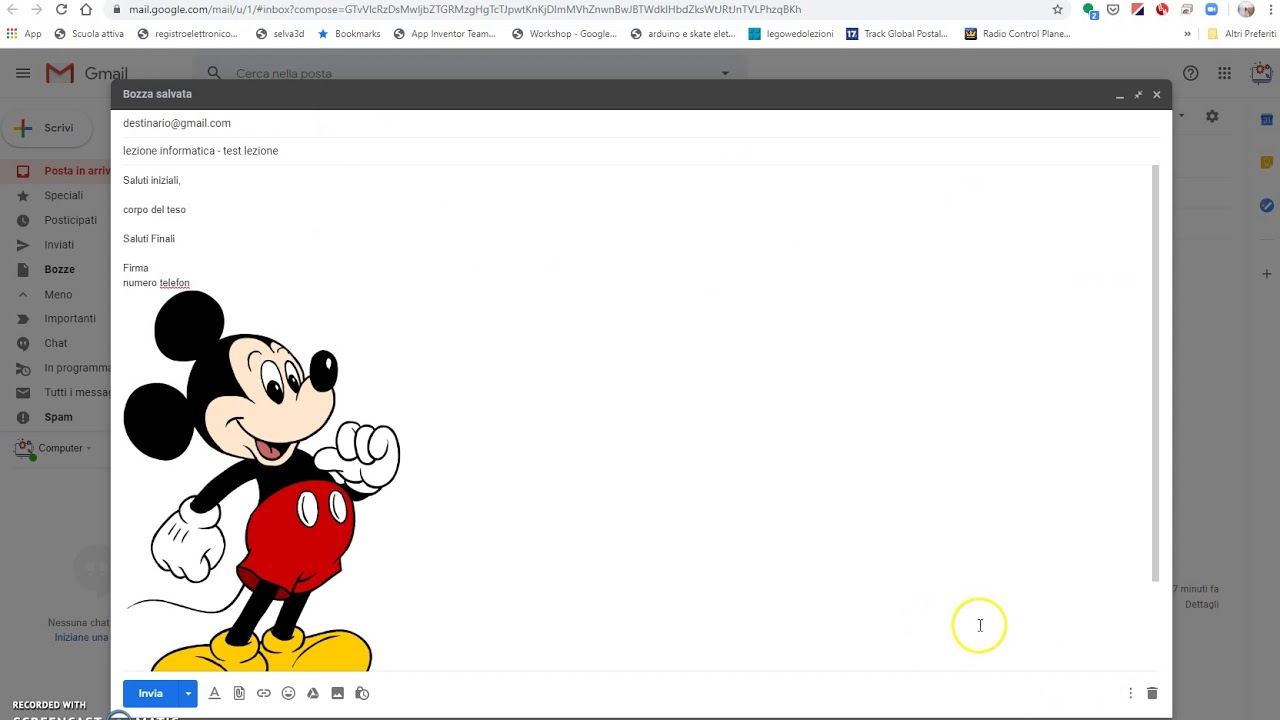
Task: Insert a link in the message
Action: click(x=264, y=693)
